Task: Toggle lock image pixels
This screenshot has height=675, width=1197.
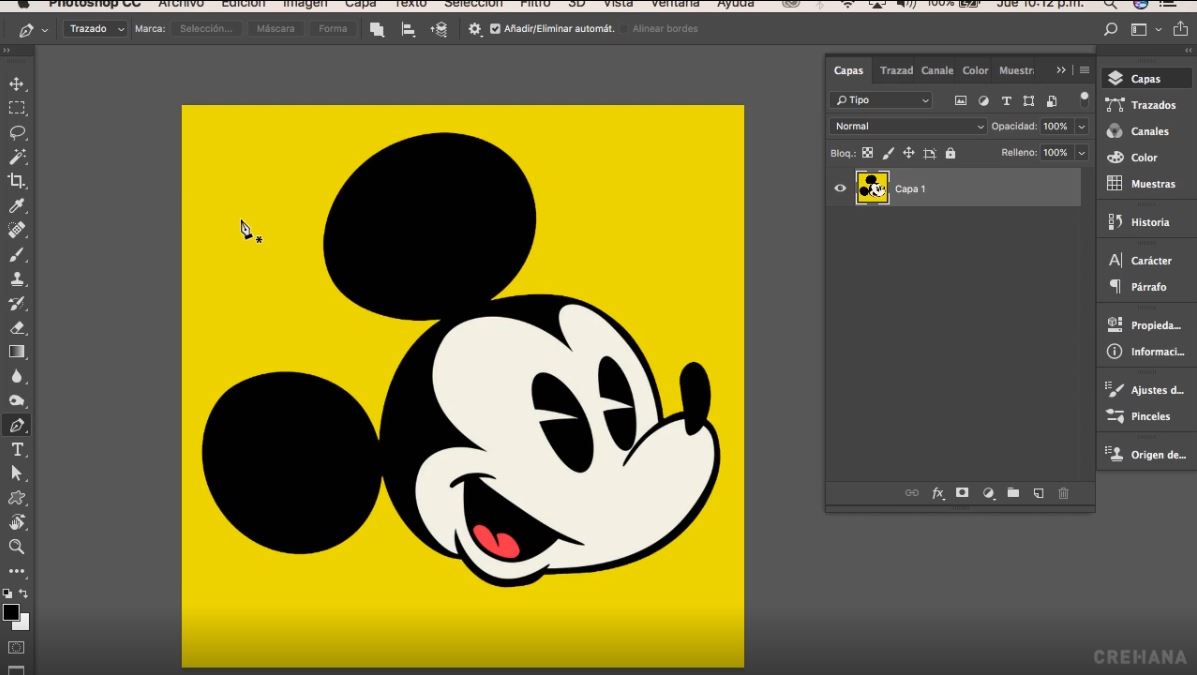Action: [x=889, y=153]
